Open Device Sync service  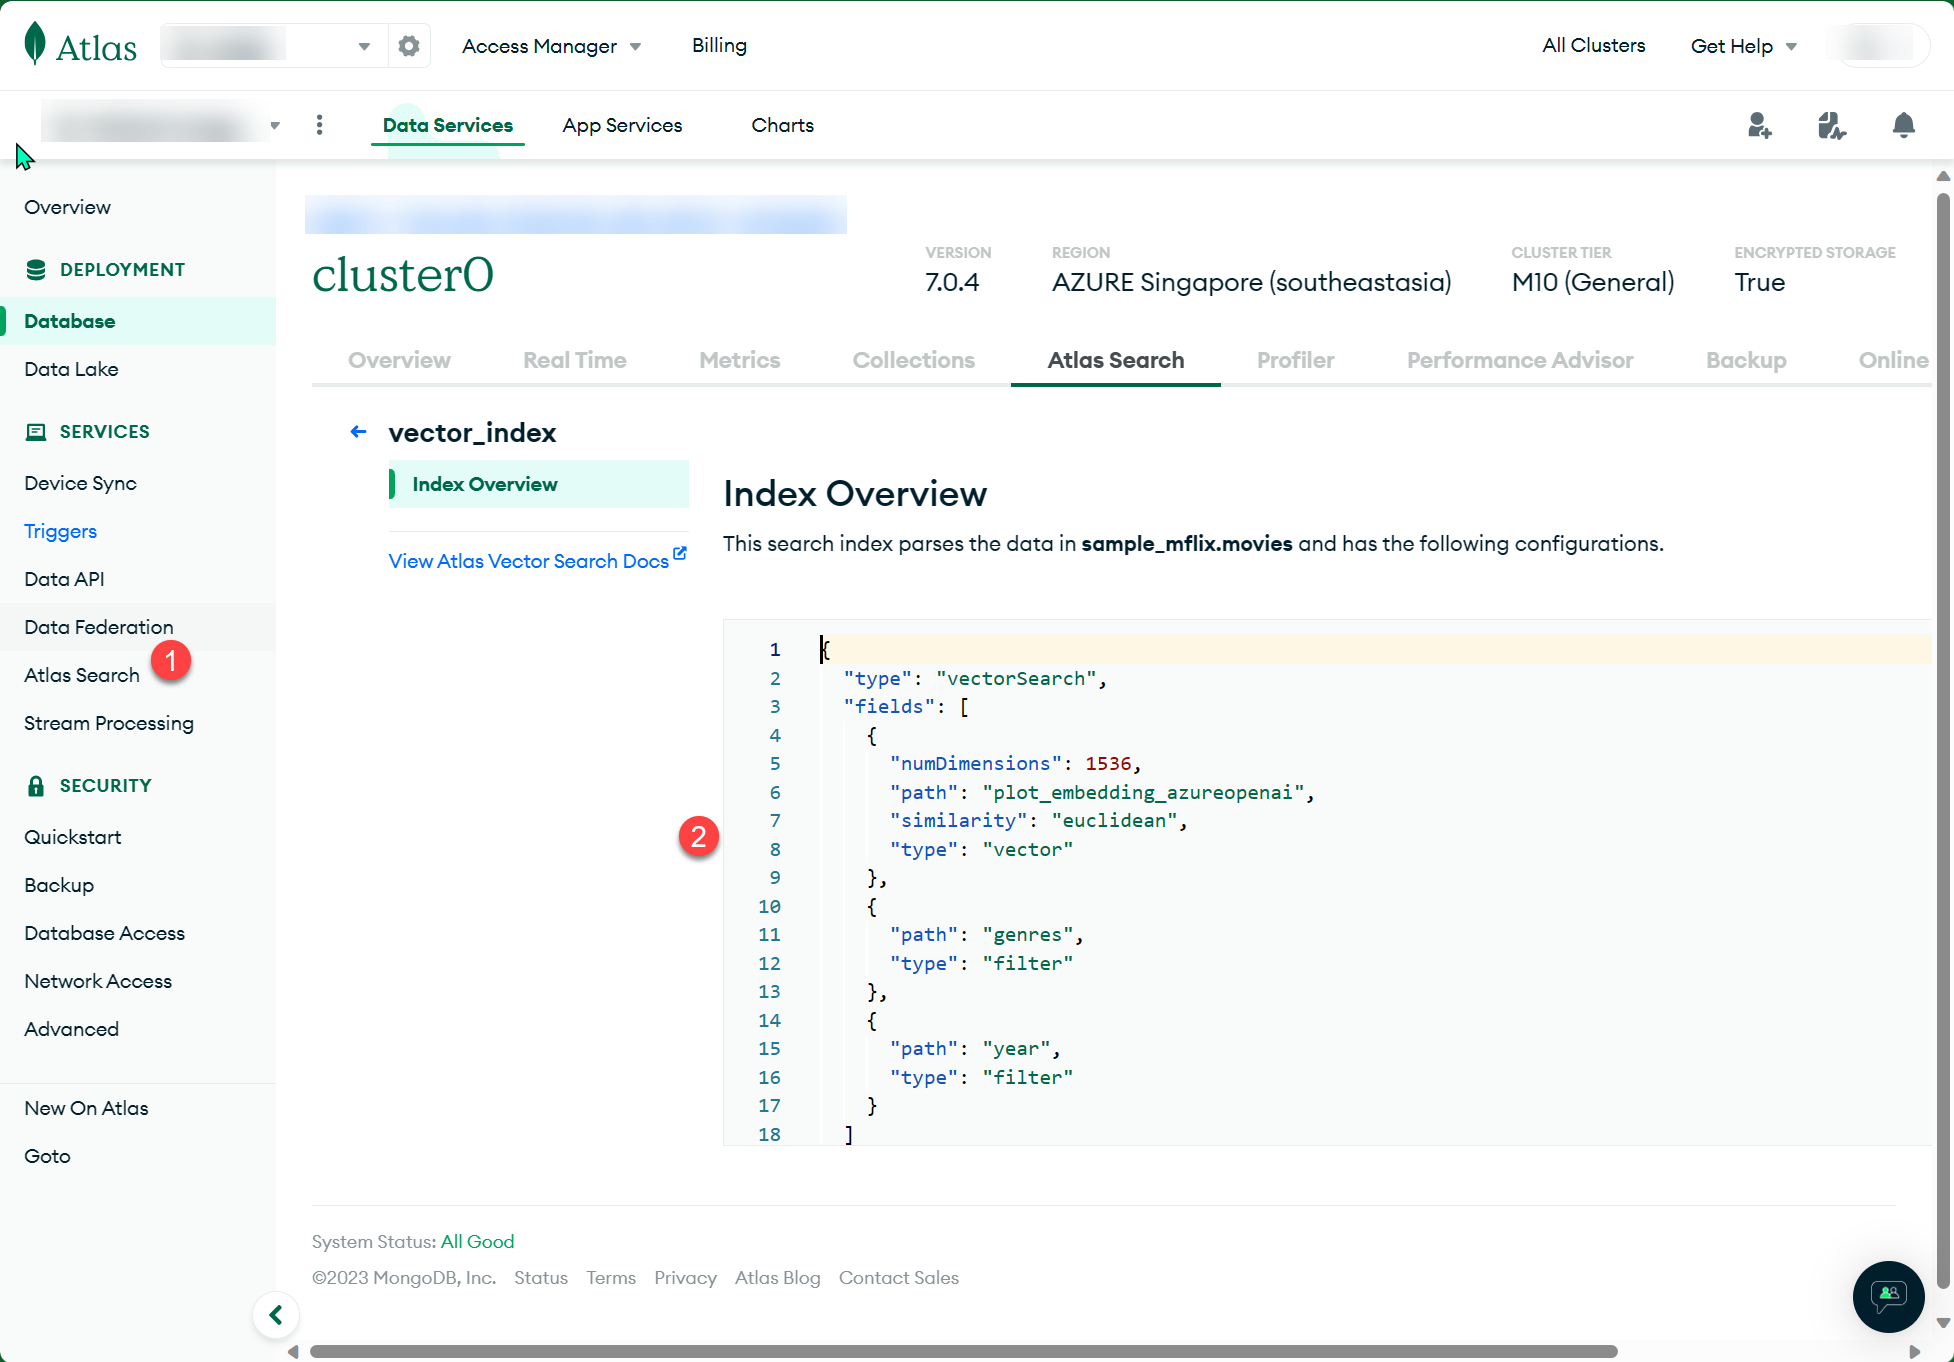[x=80, y=483]
